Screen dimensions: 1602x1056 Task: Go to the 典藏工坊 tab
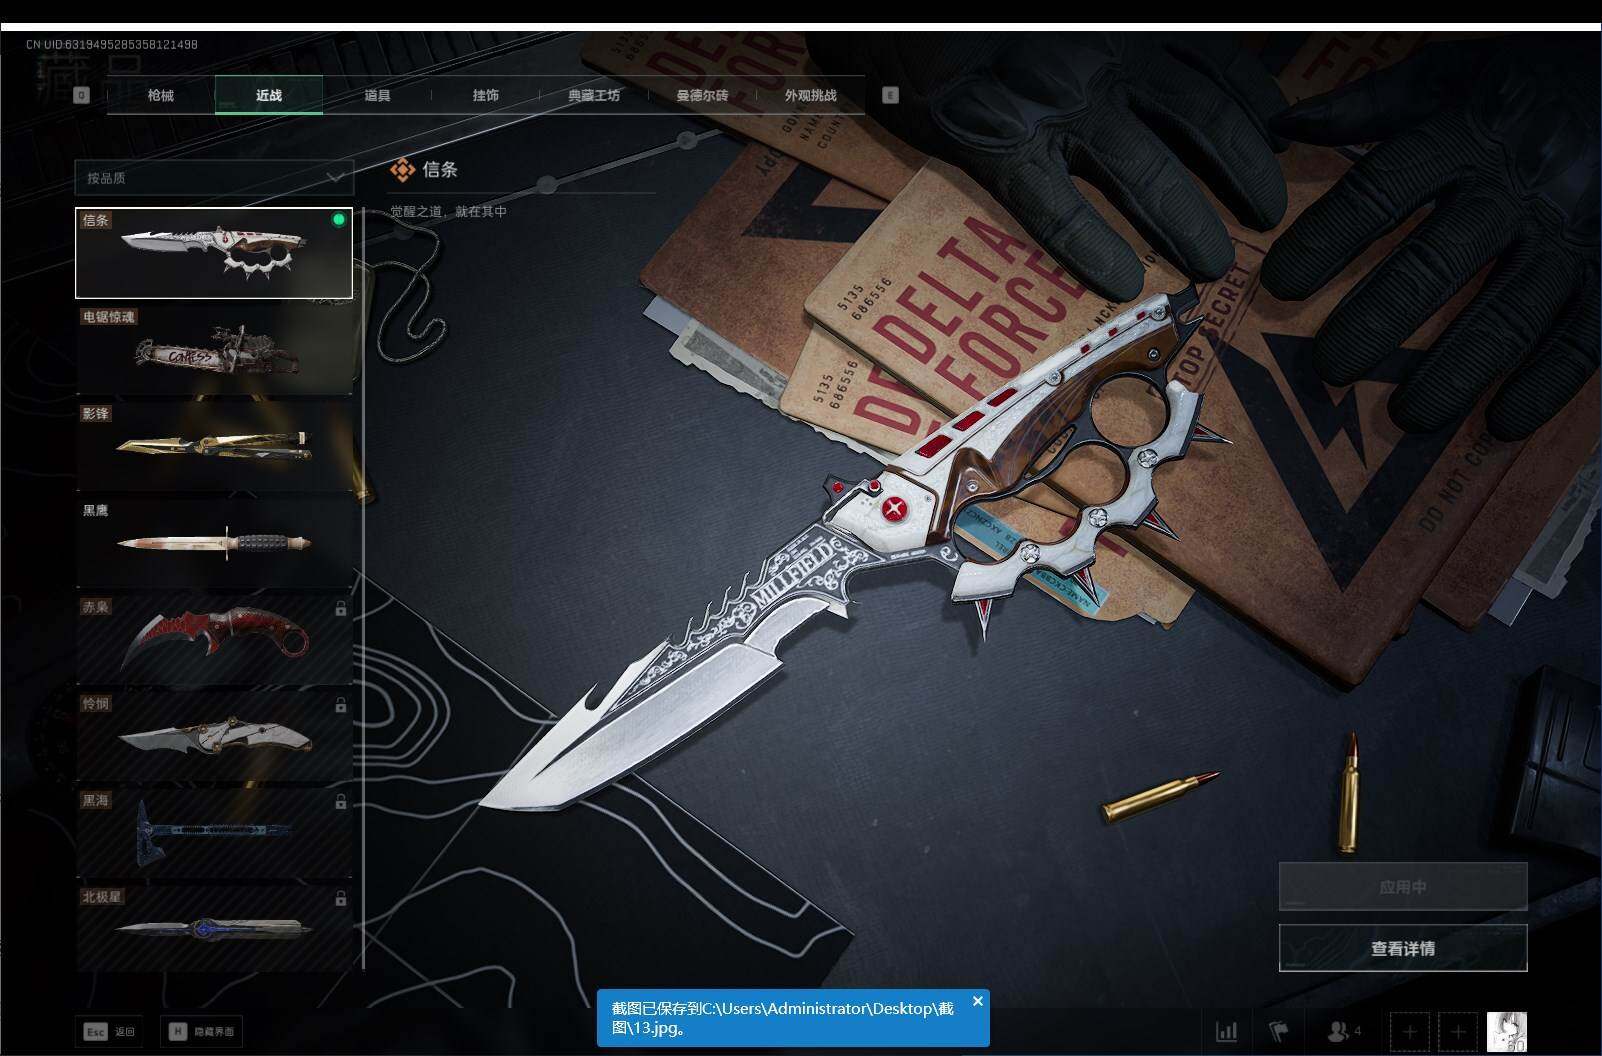[x=594, y=95]
